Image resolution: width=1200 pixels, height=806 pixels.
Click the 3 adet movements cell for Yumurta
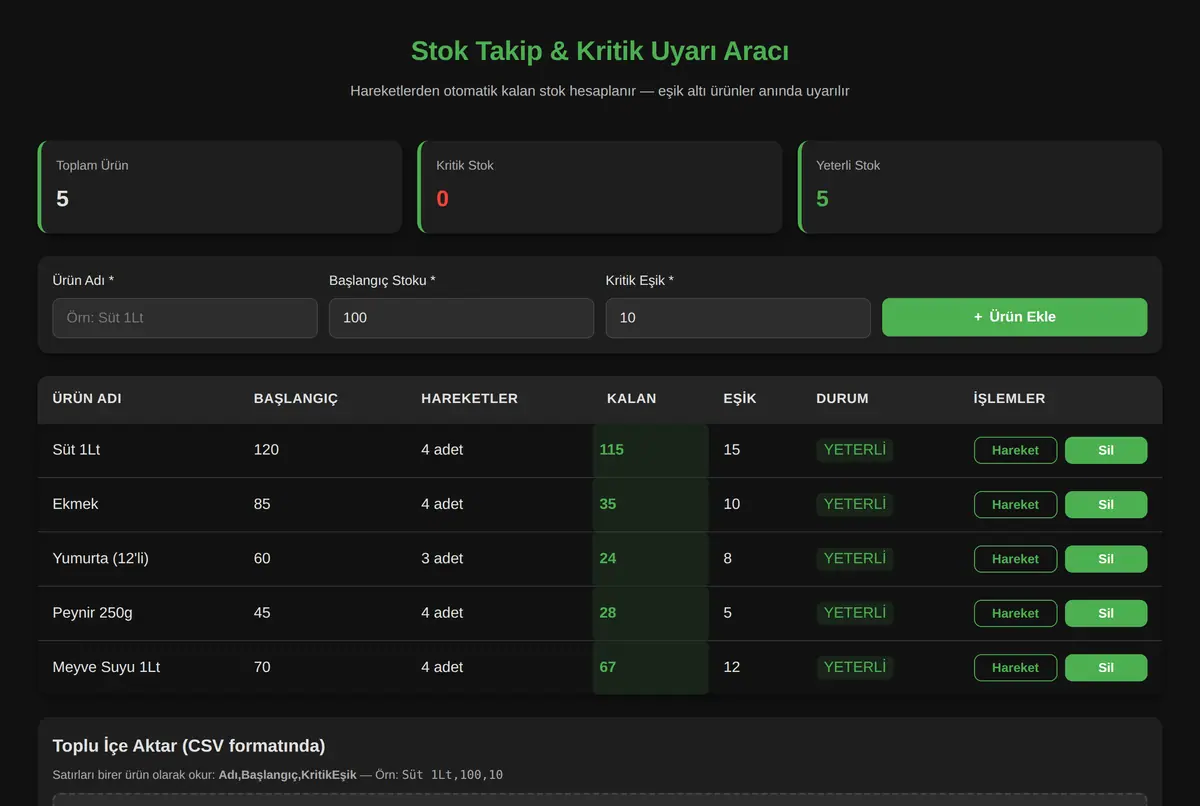tap(442, 558)
